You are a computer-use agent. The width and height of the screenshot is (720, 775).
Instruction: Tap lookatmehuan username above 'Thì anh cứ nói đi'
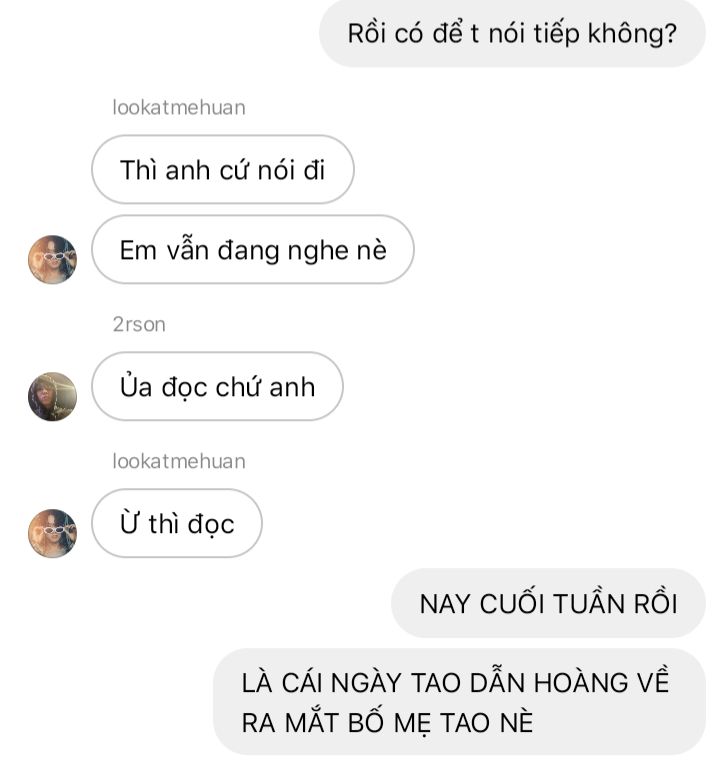click(x=179, y=107)
